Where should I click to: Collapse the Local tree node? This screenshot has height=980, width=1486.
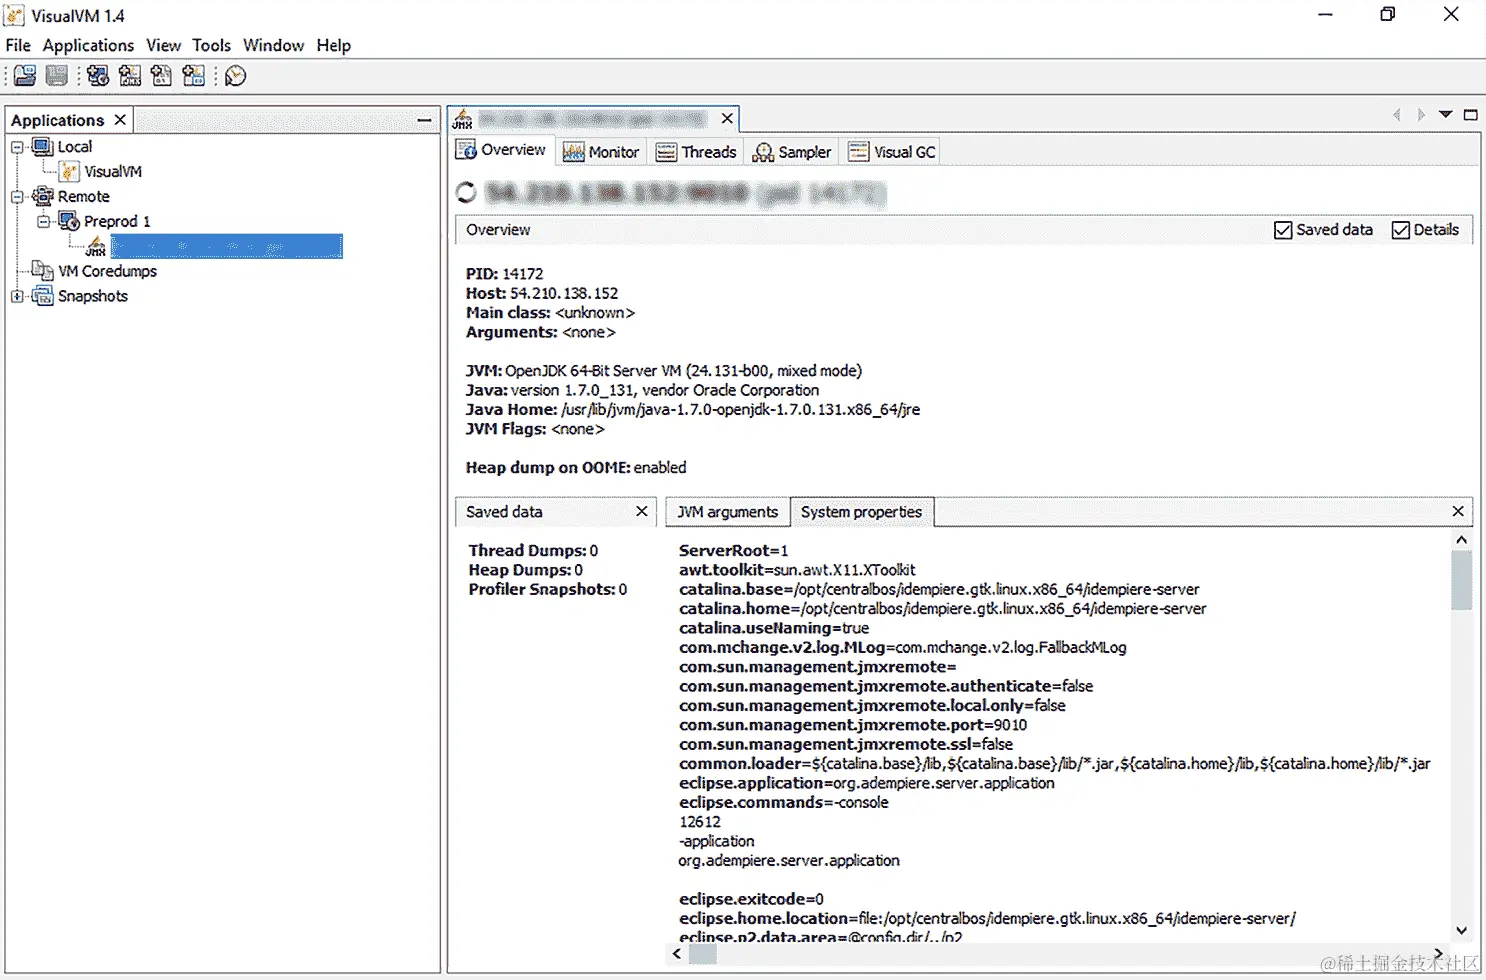[17, 147]
